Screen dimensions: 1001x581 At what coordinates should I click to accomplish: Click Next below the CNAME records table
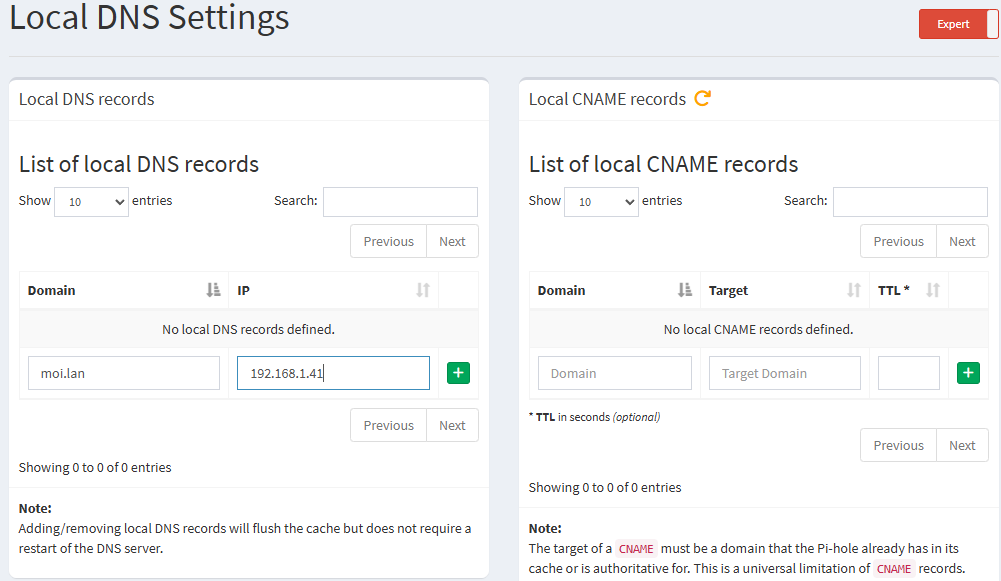[962, 445]
